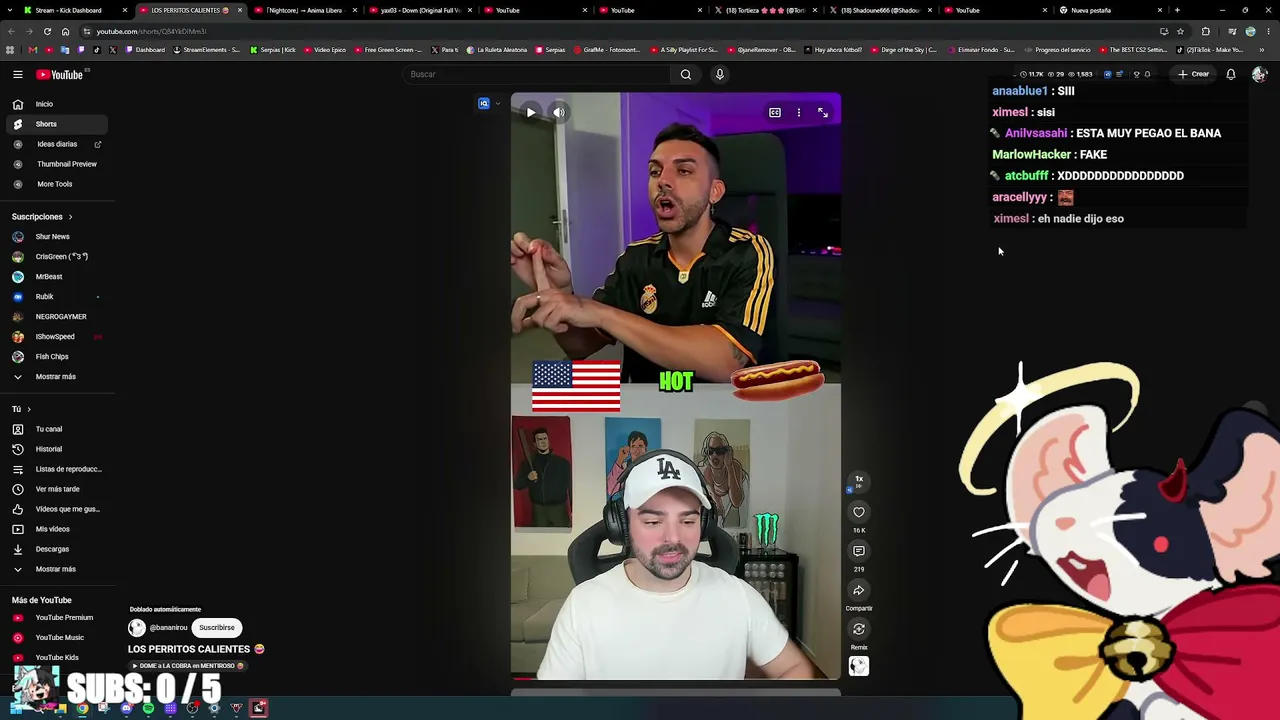Open Mis videos
The width and height of the screenshot is (1280, 720).
(57, 529)
